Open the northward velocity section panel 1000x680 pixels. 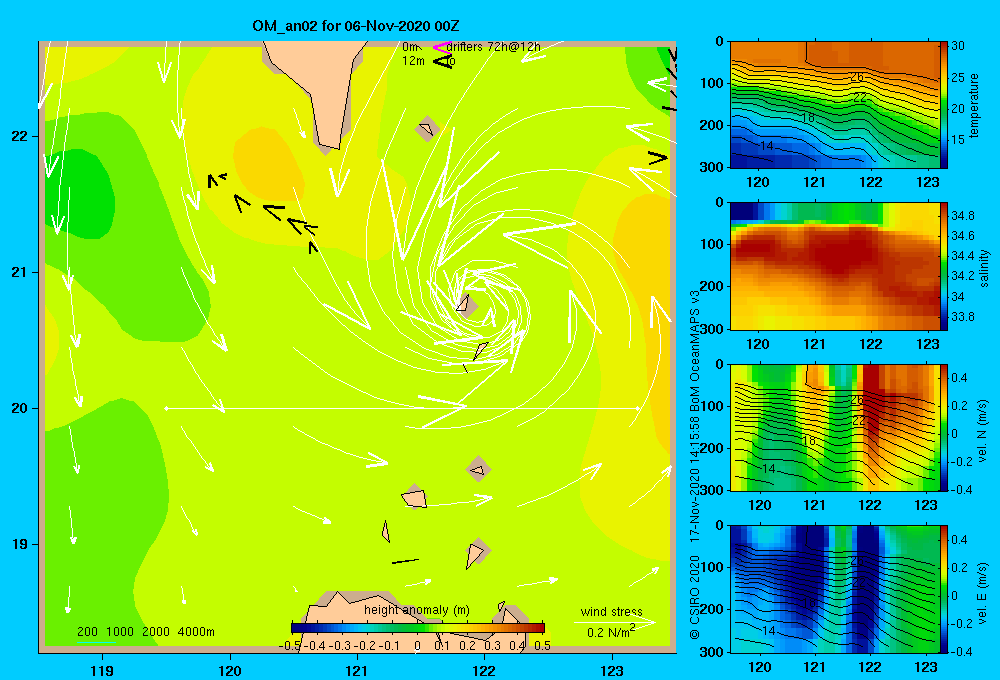click(834, 427)
